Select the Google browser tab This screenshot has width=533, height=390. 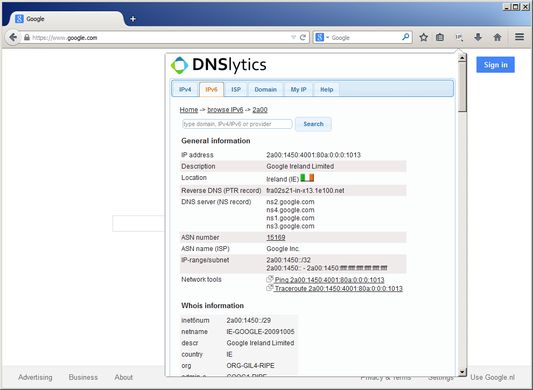click(66, 19)
